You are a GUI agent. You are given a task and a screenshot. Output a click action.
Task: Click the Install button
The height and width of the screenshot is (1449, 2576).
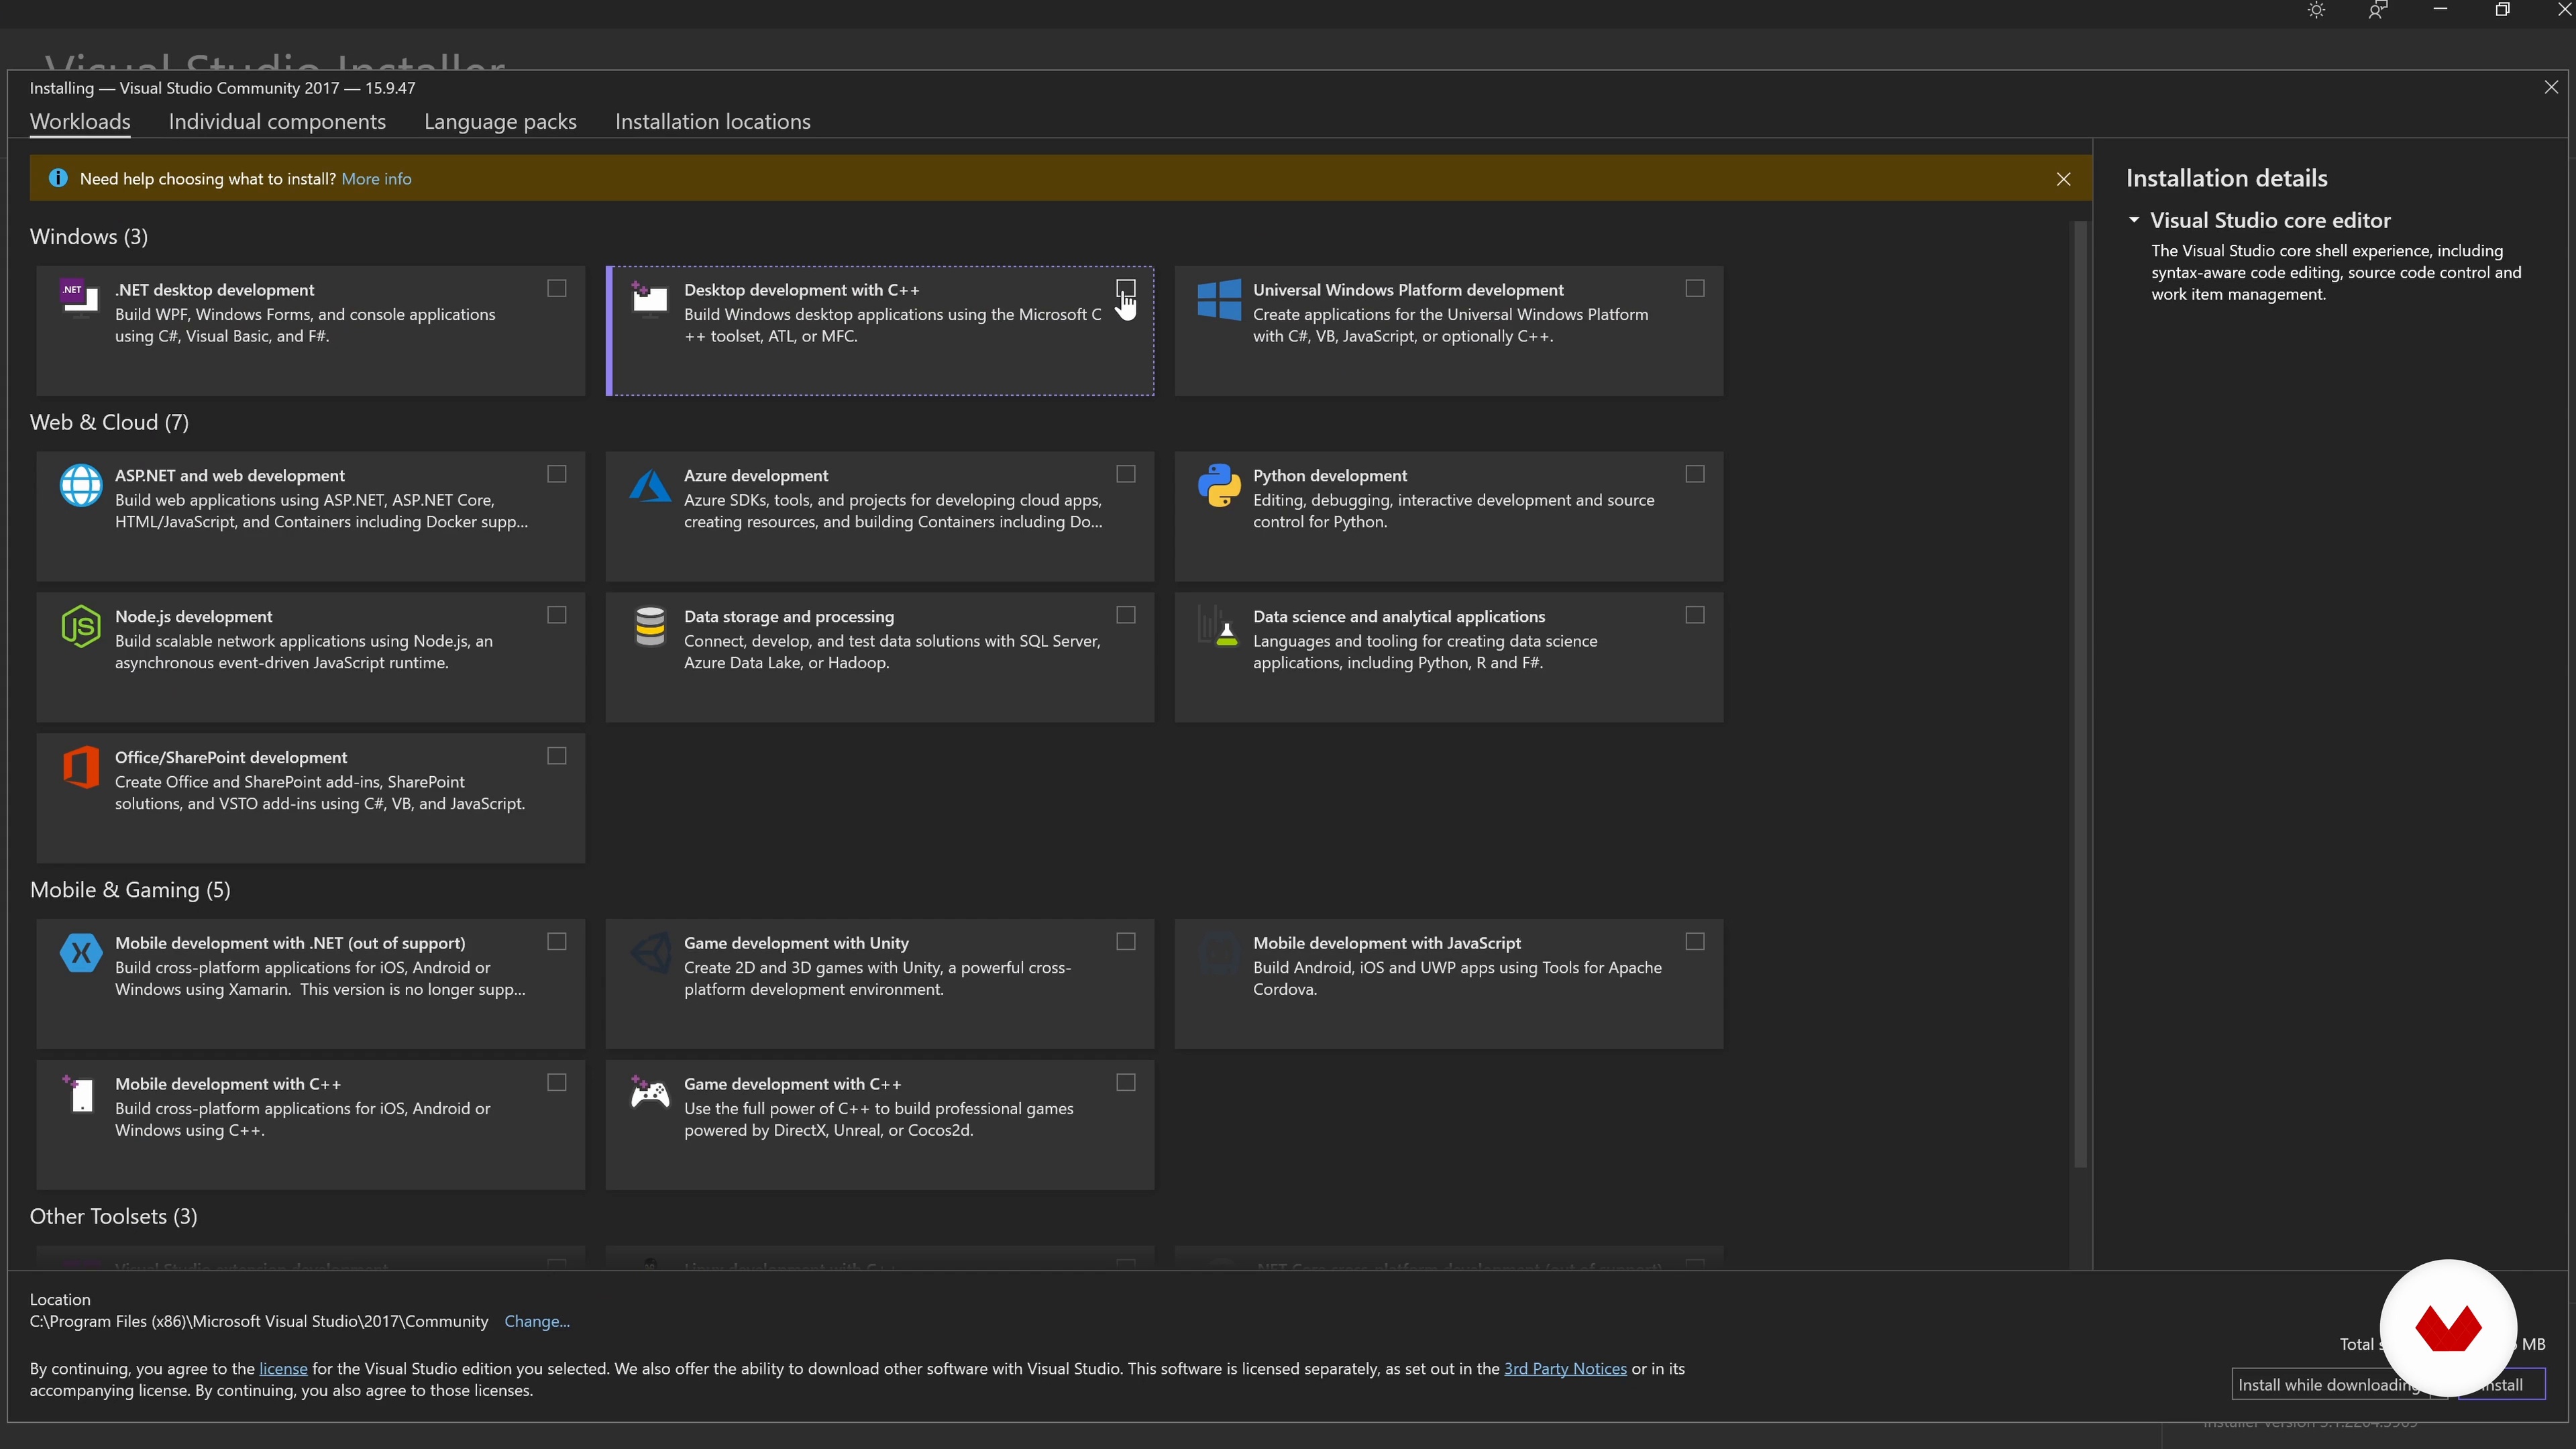pyautogui.click(x=2501, y=1385)
